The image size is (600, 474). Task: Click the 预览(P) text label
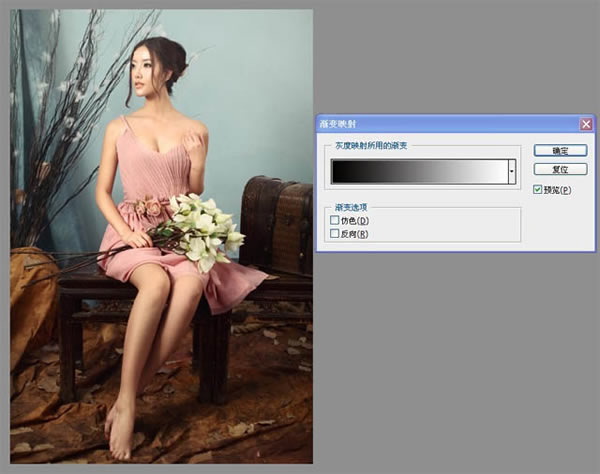(x=558, y=190)
